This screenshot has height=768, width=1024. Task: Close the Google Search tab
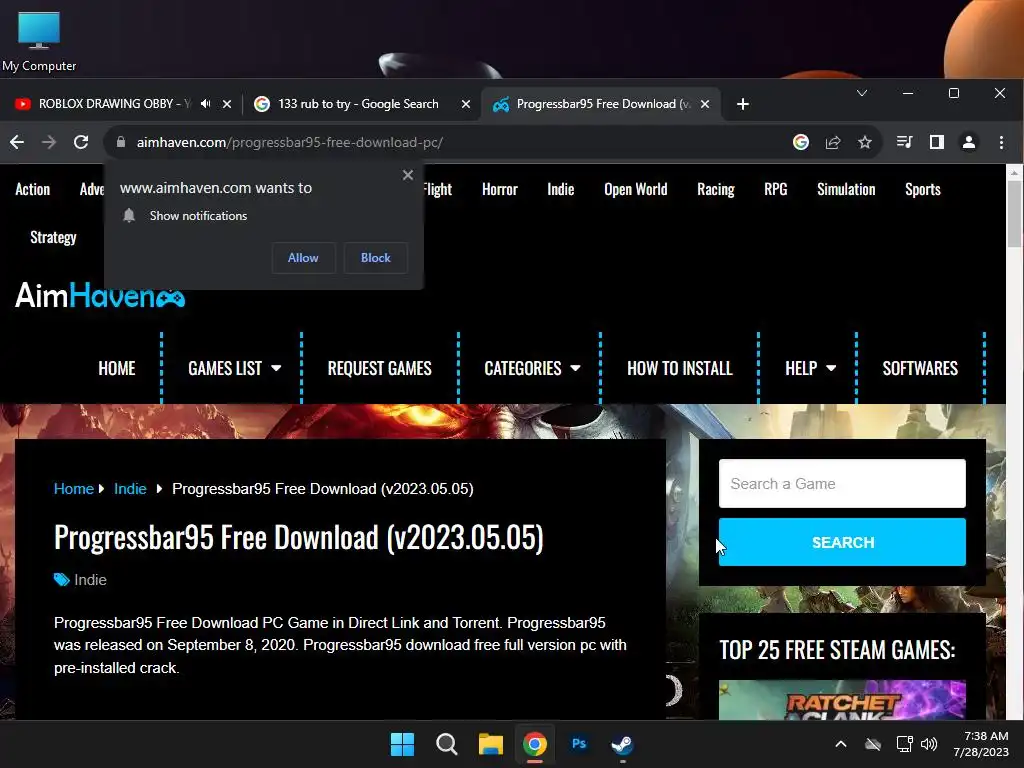pos(466,104)
